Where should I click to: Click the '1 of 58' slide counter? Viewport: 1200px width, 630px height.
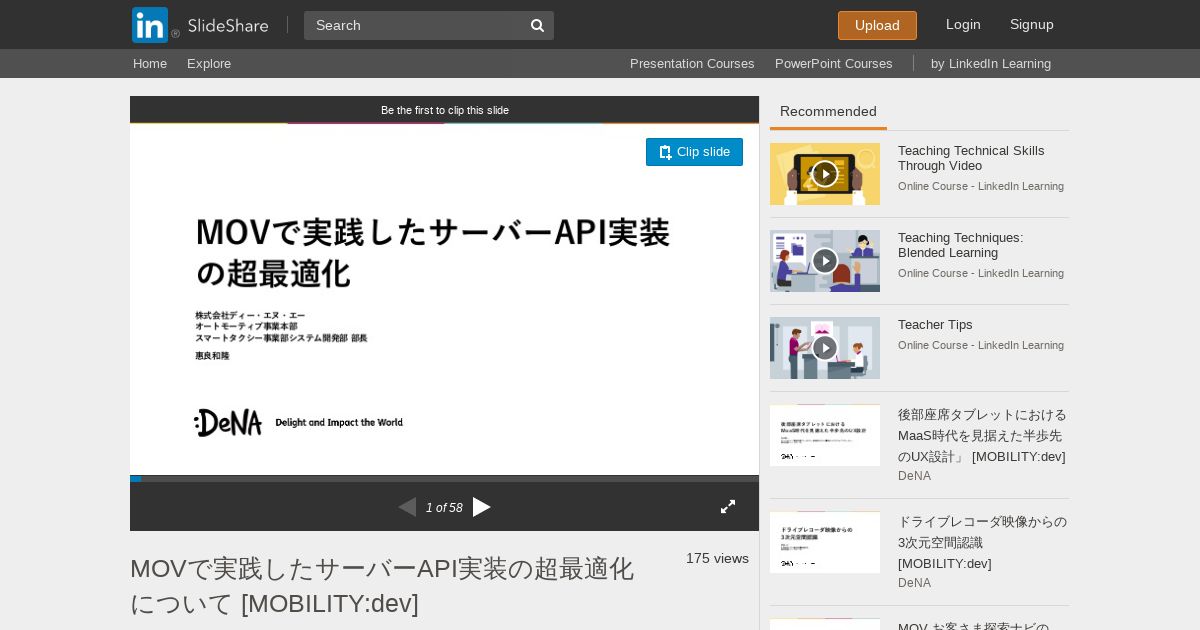[x=444, y=508]
